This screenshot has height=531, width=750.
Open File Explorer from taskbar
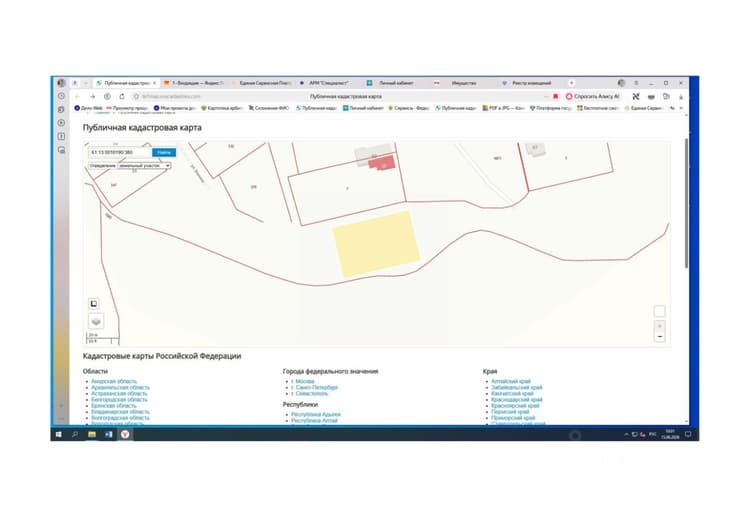coord(92,434)
